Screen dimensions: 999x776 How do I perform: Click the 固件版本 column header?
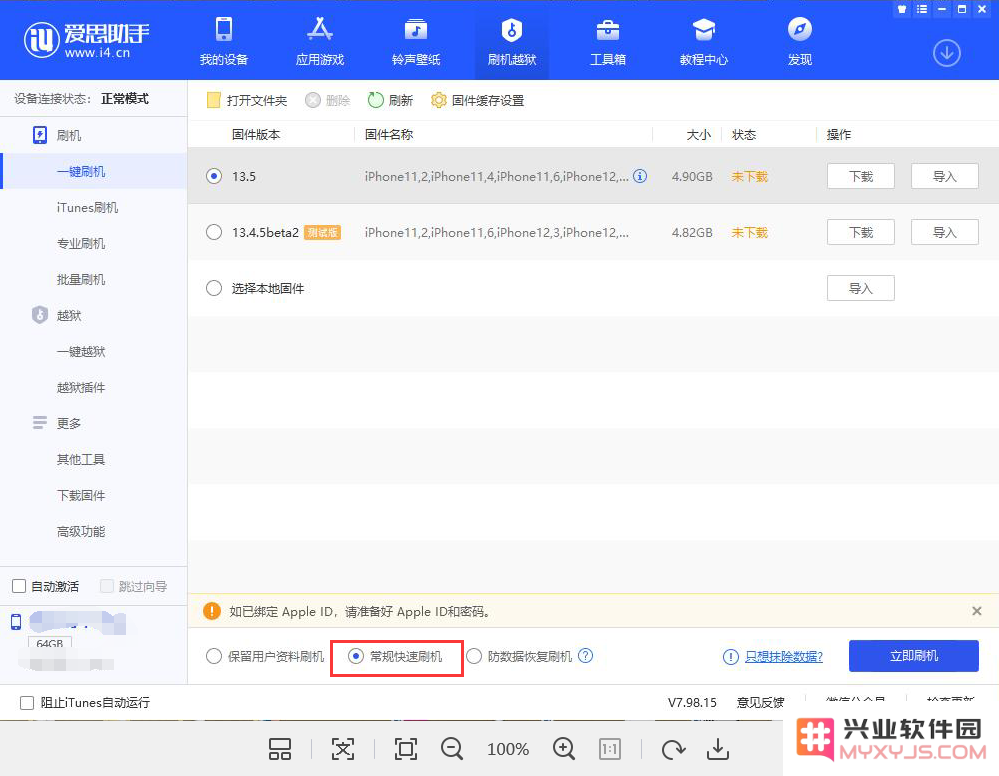[255, 134]
